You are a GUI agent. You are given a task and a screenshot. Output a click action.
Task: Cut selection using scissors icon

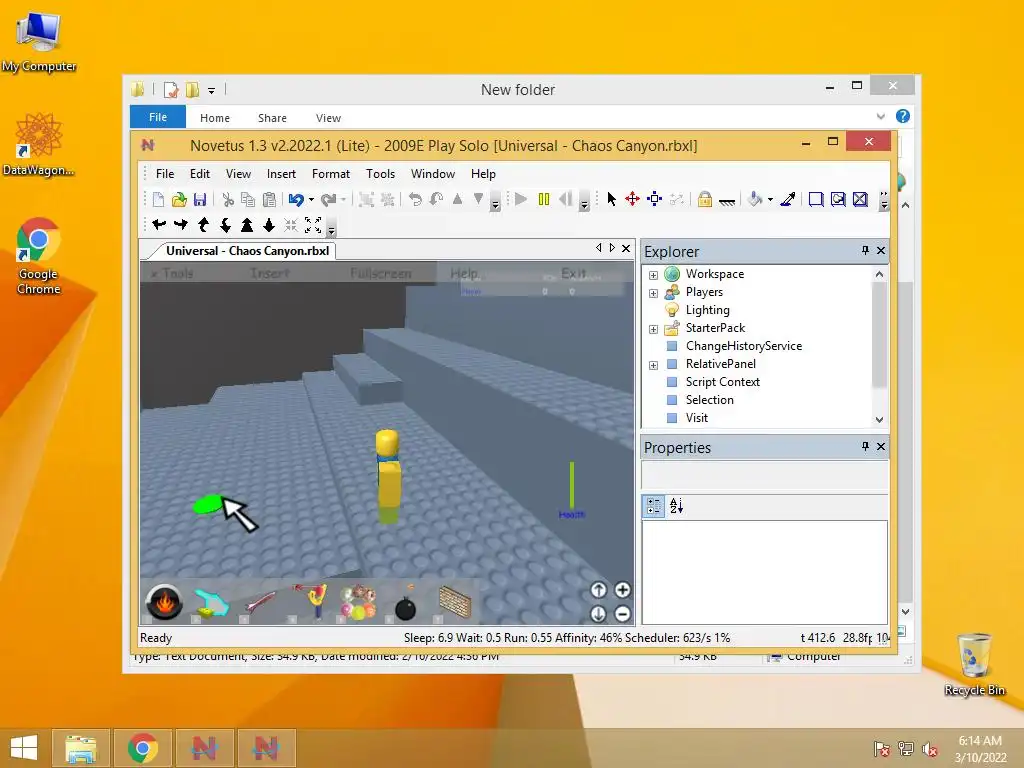click(228, 199)
